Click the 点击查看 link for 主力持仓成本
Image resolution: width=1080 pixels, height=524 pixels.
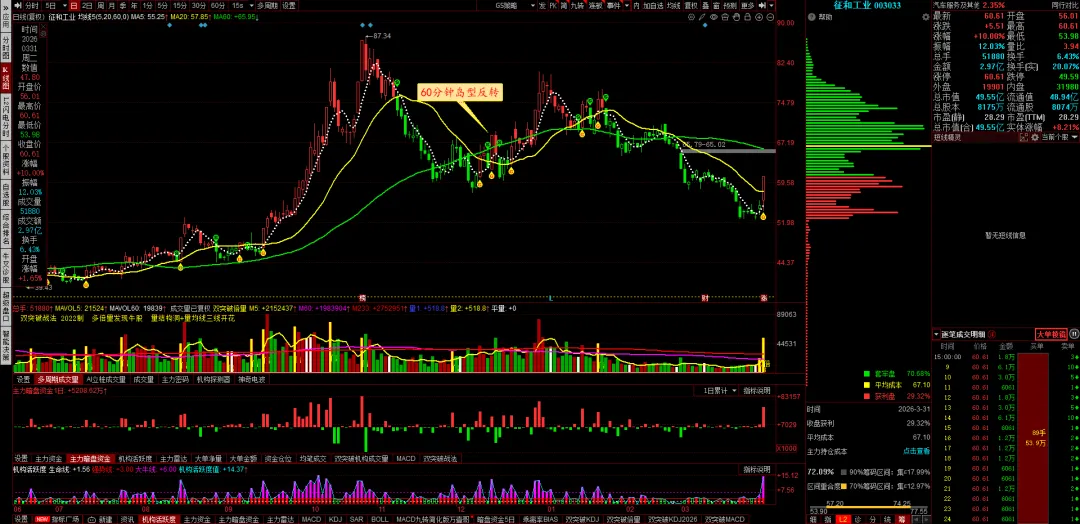click(916, 452)
